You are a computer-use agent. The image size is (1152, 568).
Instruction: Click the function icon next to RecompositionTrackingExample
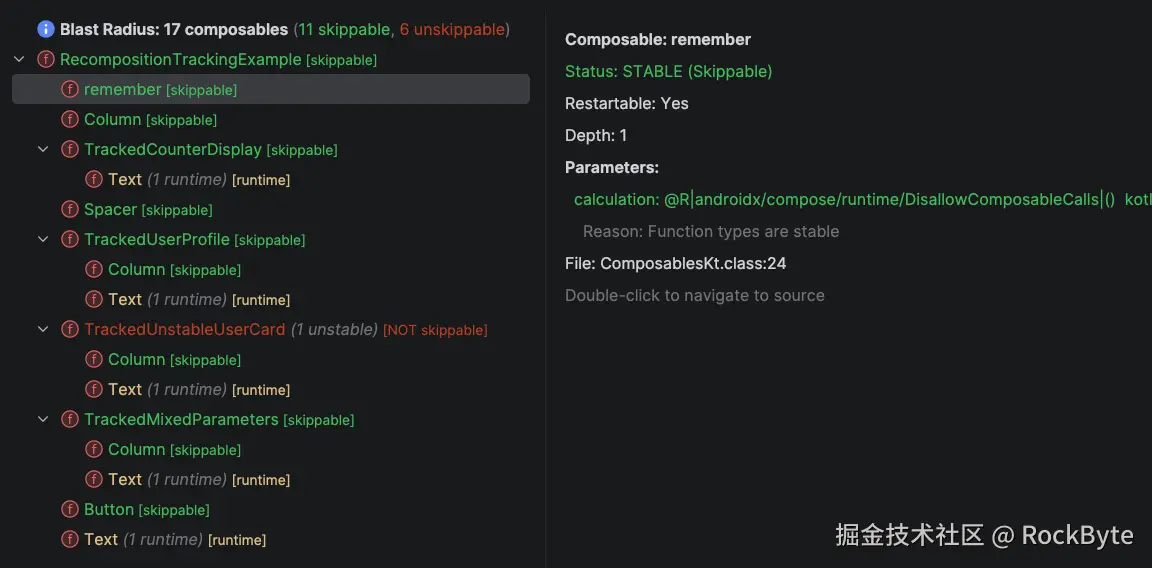[x=45, y=60]
